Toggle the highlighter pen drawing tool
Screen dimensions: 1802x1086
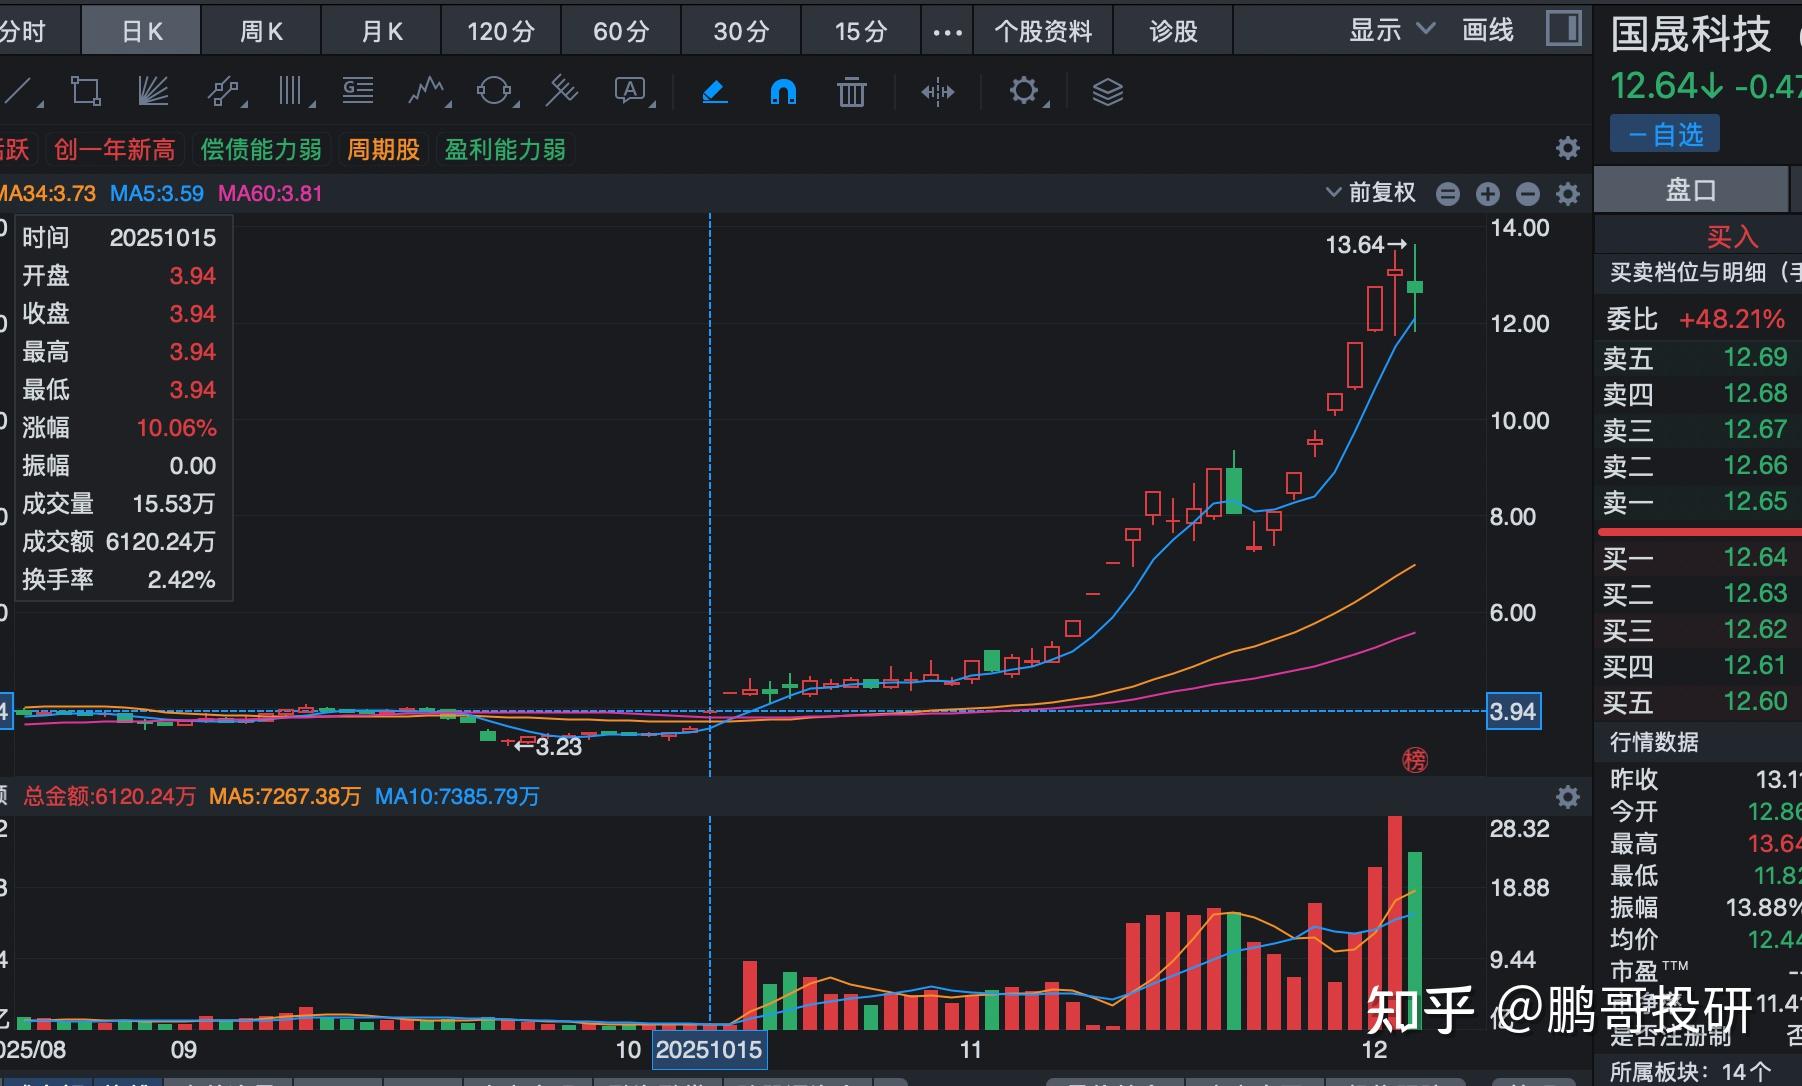point(714,91)
